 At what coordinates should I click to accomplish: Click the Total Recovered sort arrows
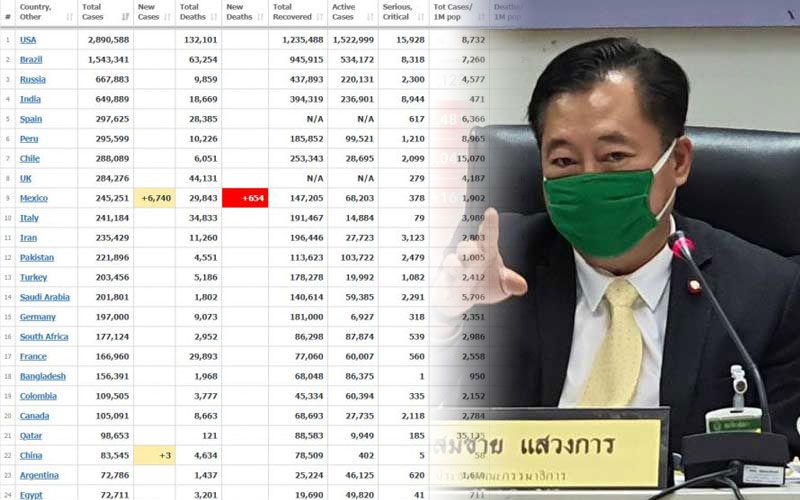pyautogui.click(x=319, y=17)
